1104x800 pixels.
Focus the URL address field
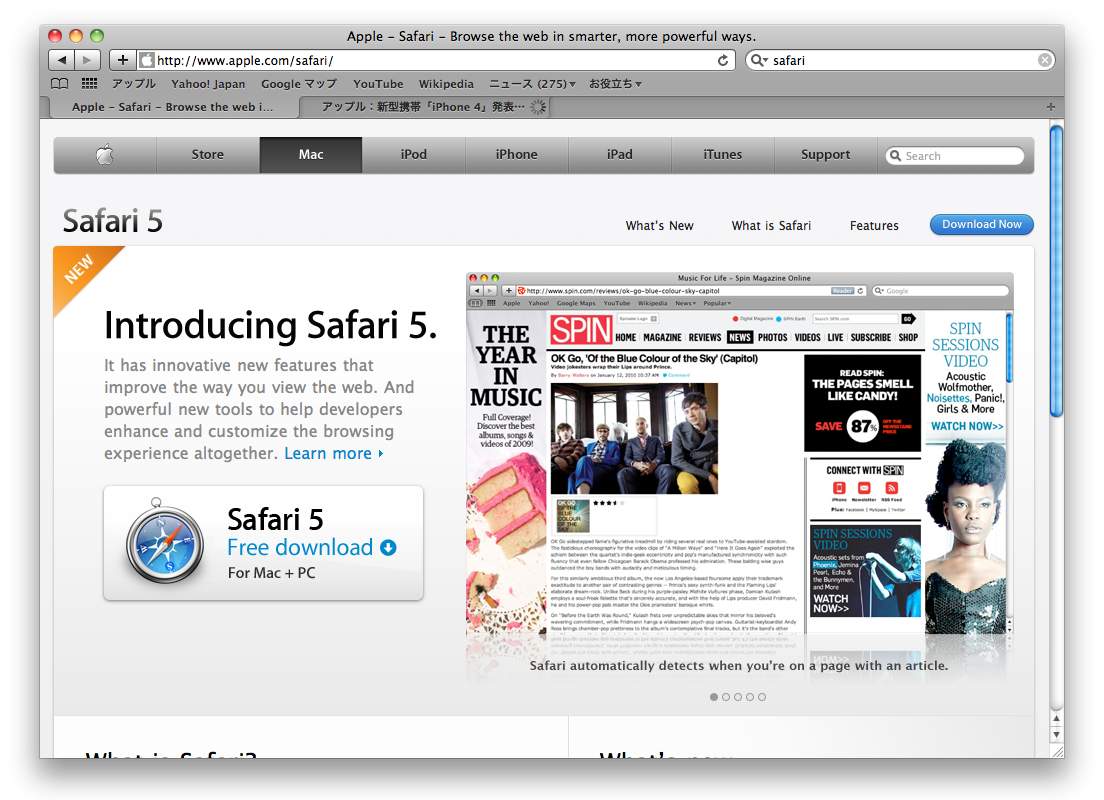435,61
